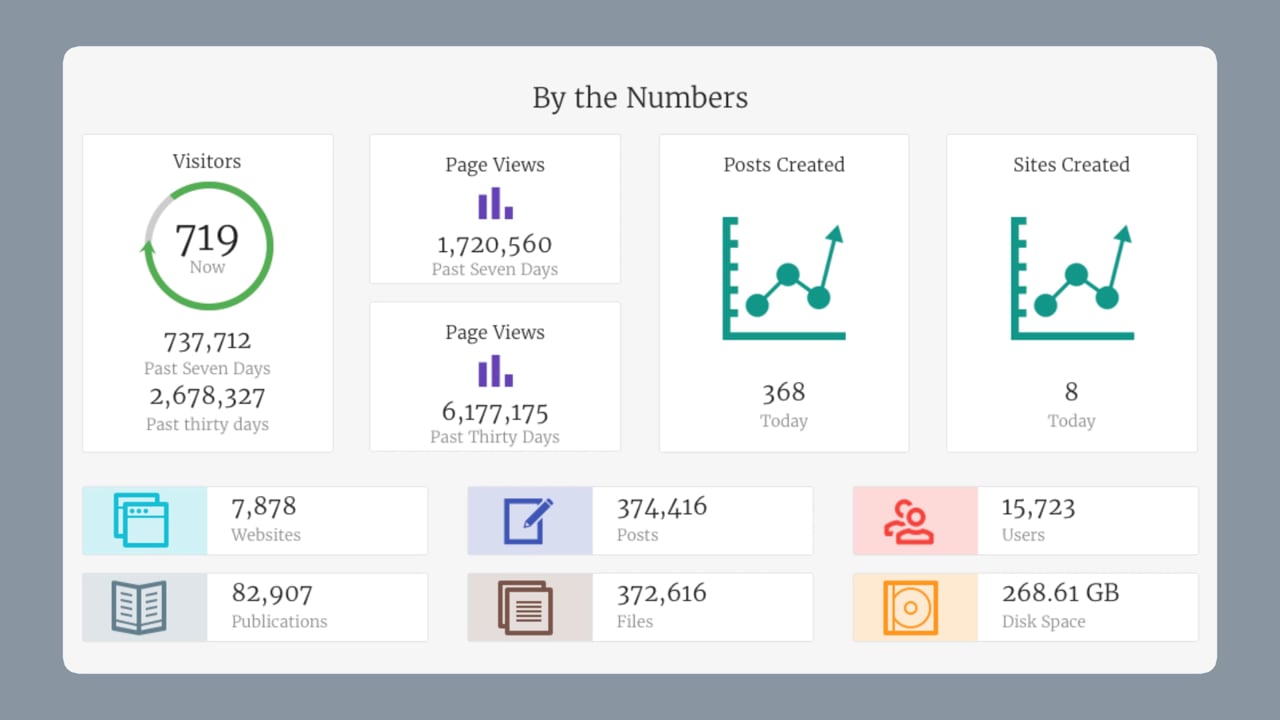Click the By the Numbers heading
The image size is (1280, 720).
tap(640, 98)
